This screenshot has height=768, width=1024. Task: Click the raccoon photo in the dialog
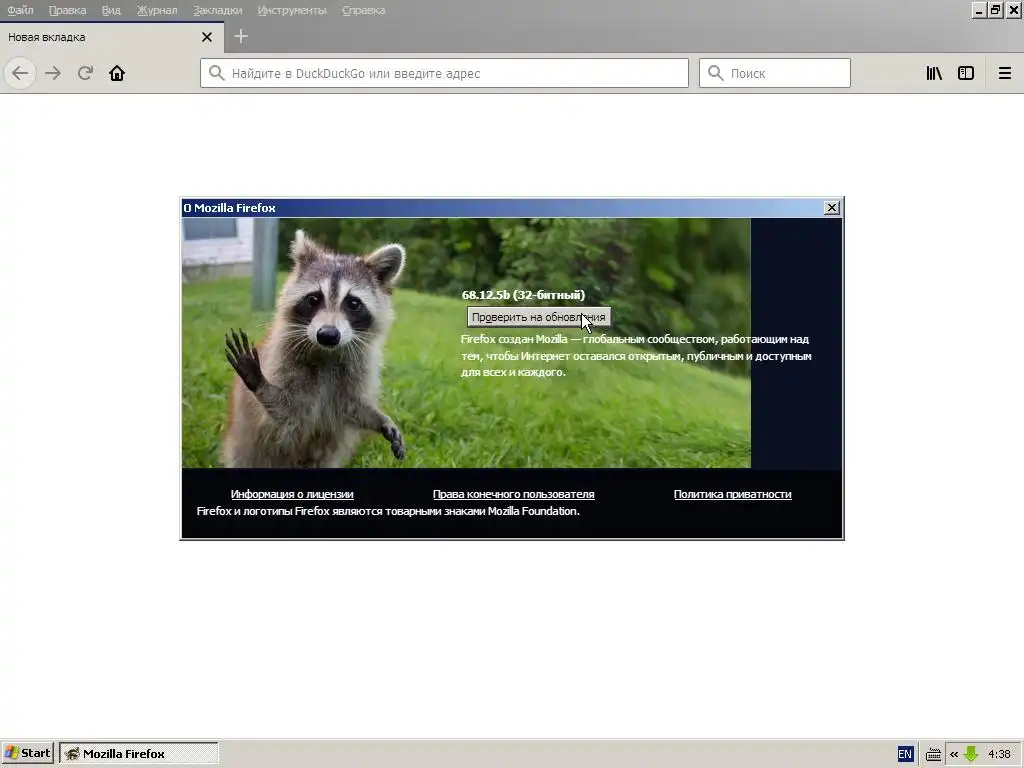466,343
